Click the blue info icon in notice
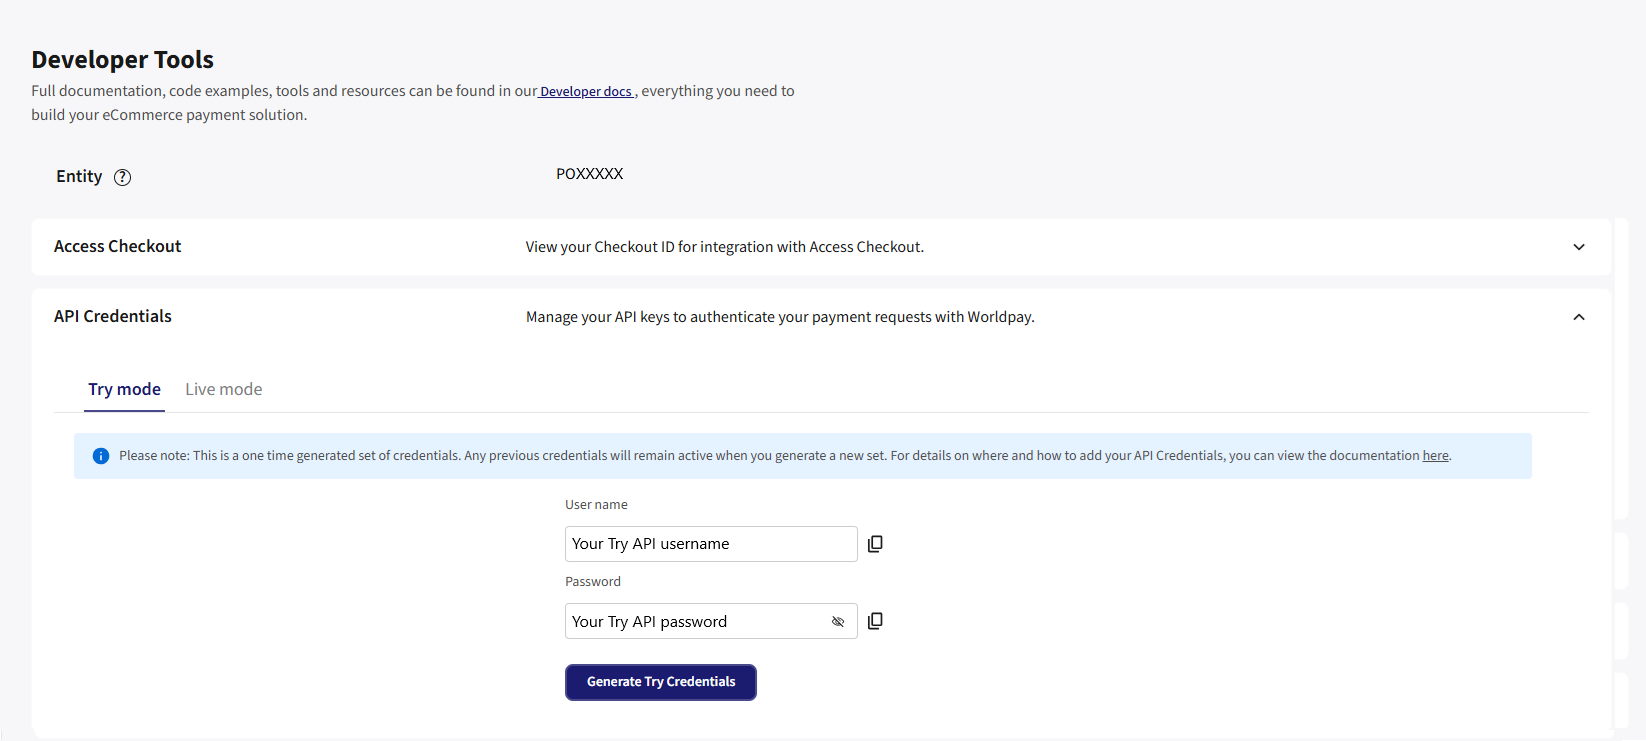The height and width of the screenshot is (741, 1646). click(101, 456)
